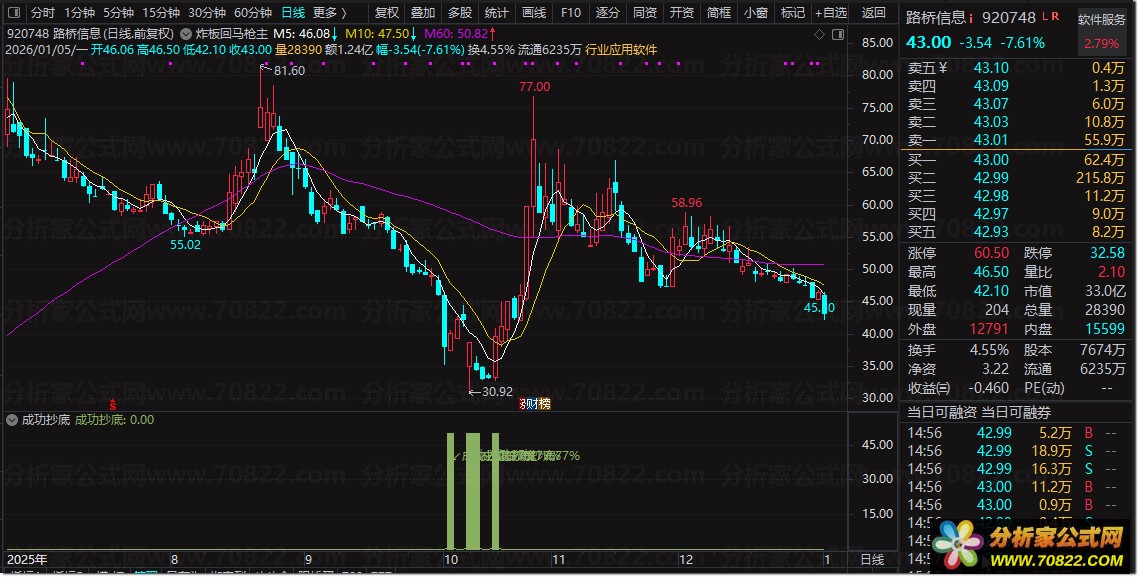Click the M5: 46.08 moving average label
Image resolution: width=1140 pixels, height=577 pixels.
click(x=301, y=34)
